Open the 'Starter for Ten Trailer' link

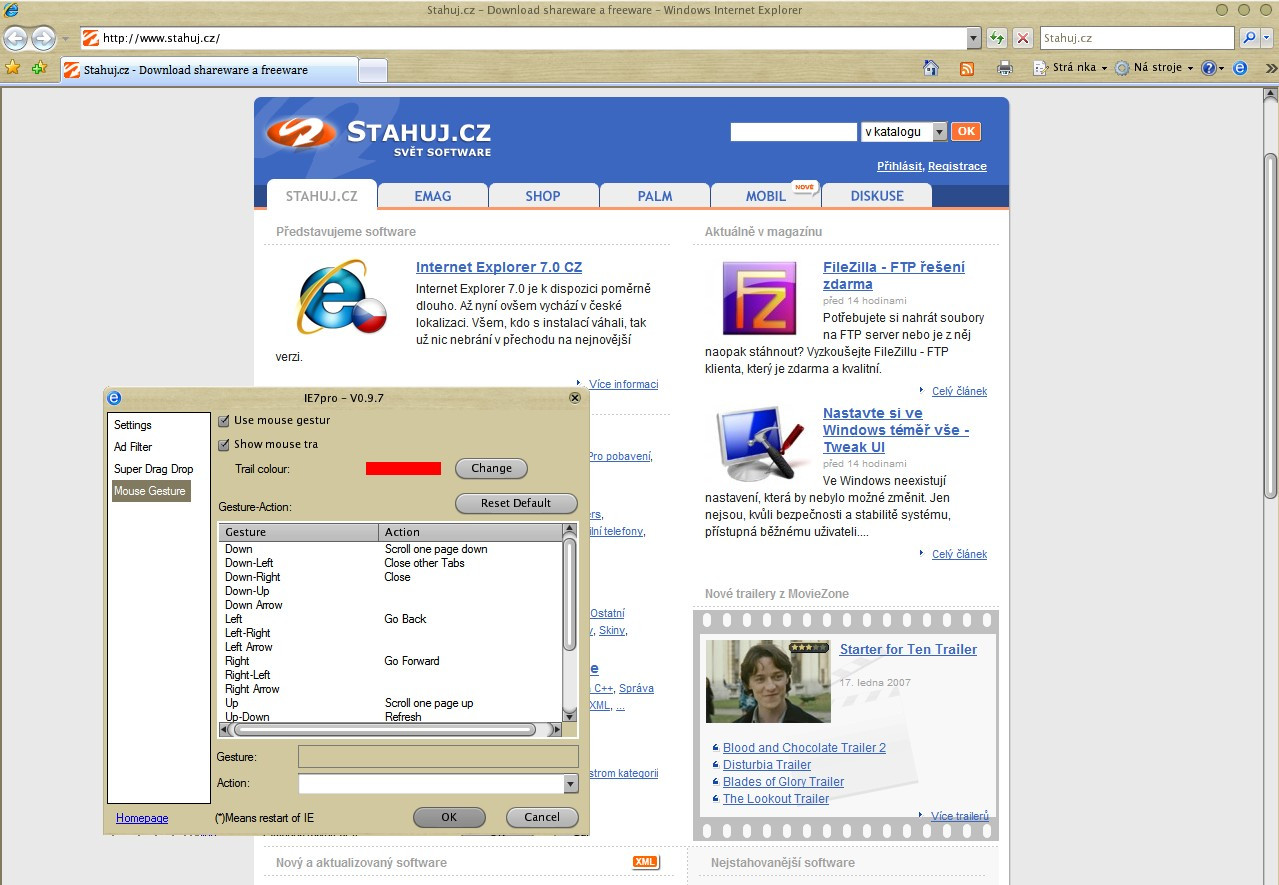click(x=908, y=649)
